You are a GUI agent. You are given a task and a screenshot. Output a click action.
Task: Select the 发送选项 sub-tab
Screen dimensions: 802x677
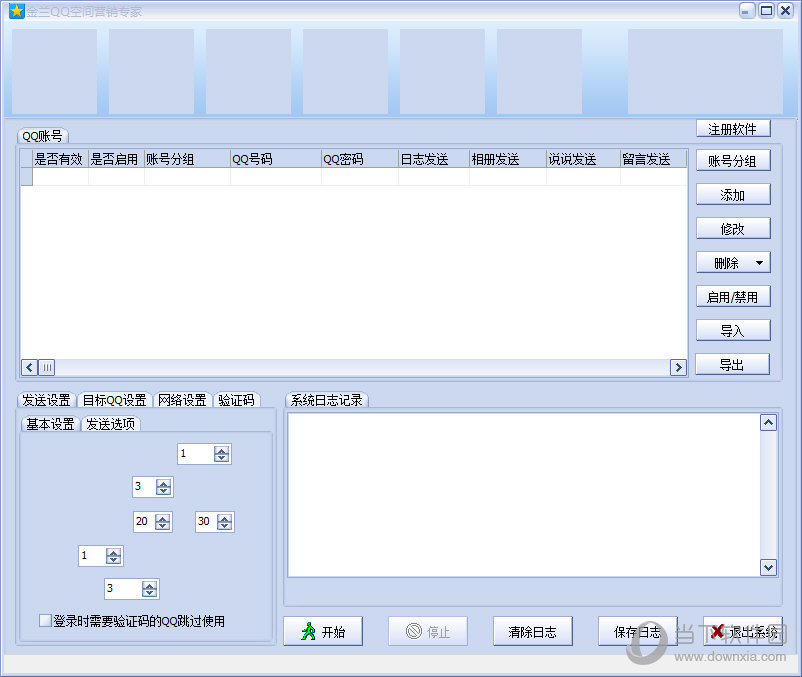(110, 423)
